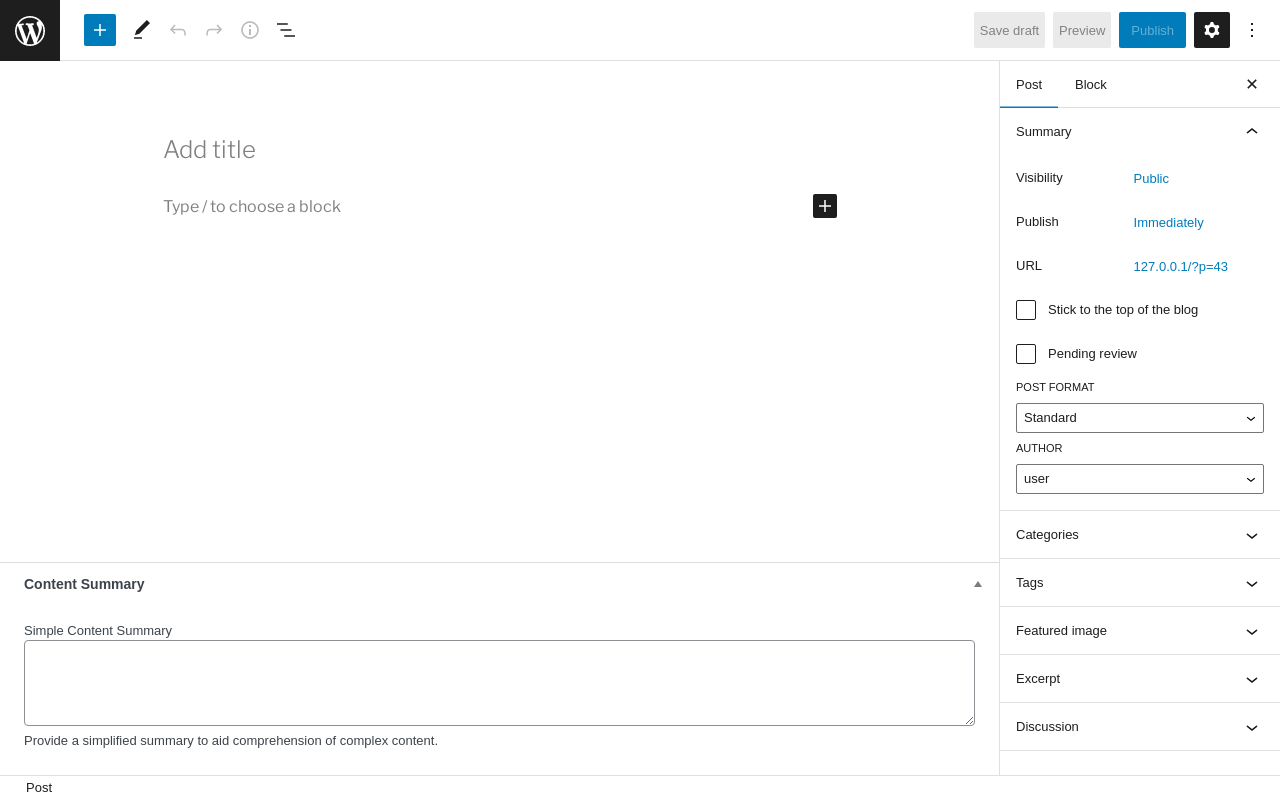Enable Stick to the top of the blog
This screenshot has height=800, width=1280.
(x=1026, y=310)
